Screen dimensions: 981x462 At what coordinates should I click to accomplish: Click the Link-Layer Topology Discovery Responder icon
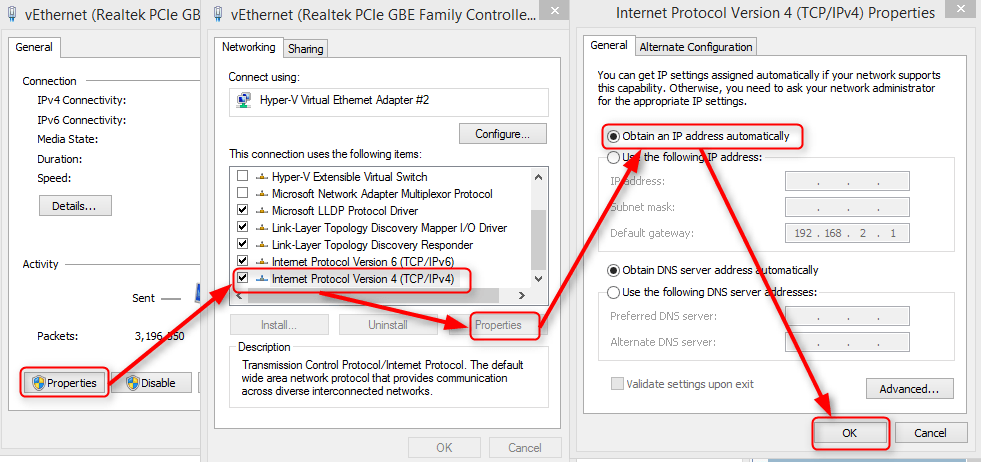tap(262, 245)
